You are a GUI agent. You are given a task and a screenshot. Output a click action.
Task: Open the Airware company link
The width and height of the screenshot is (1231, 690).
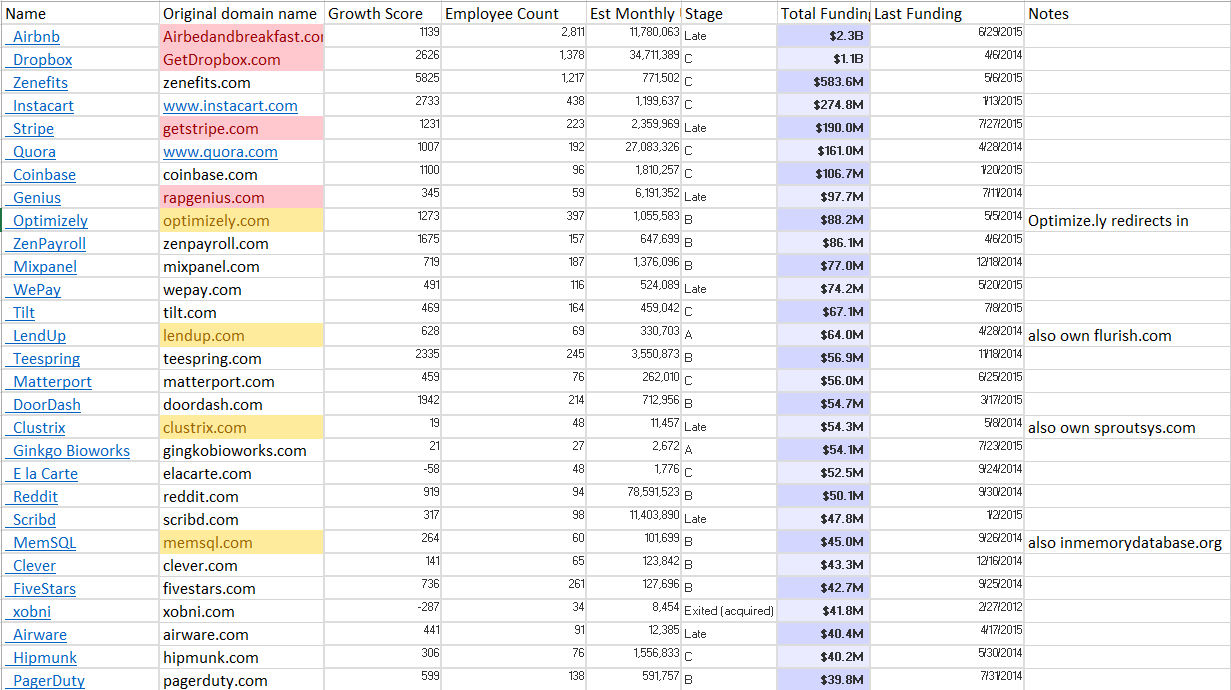tap(40, 635)
